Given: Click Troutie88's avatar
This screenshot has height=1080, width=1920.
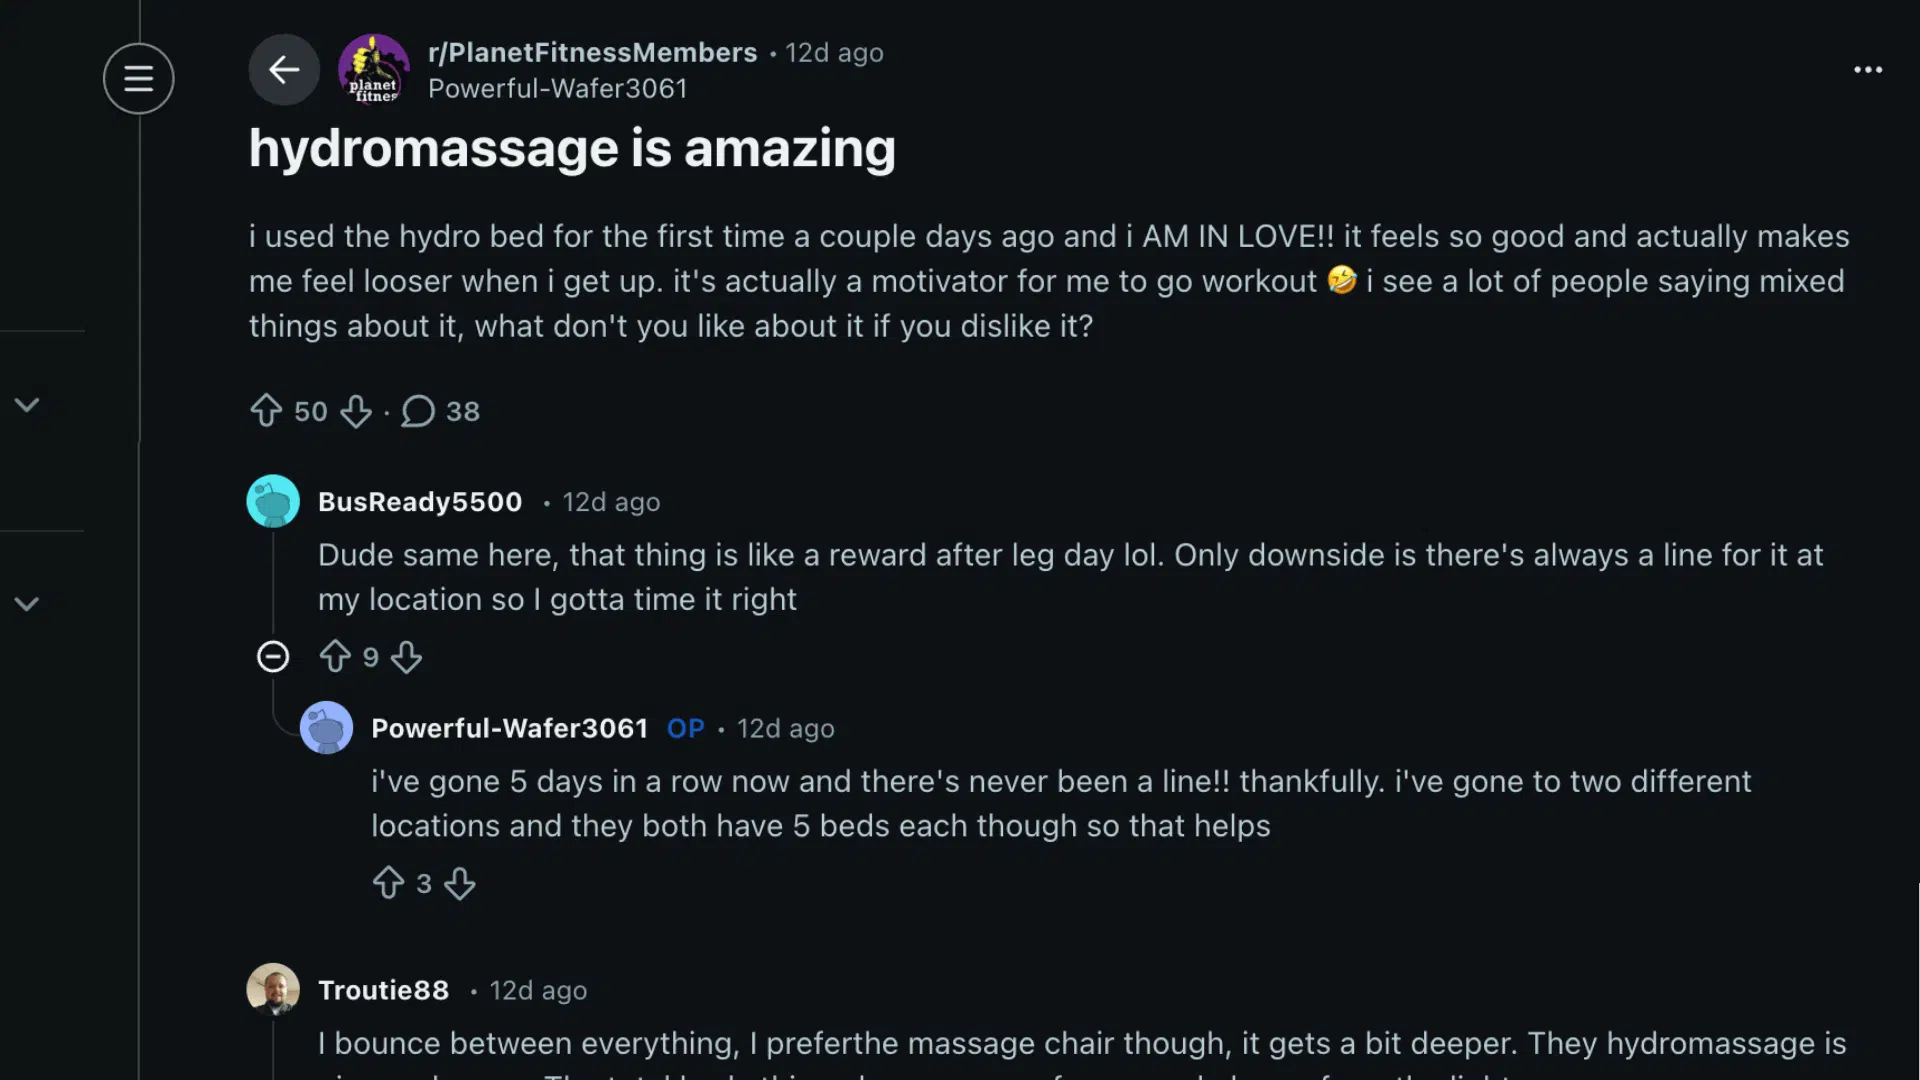Looking at the screenshot, I should [x=273, y=989].
